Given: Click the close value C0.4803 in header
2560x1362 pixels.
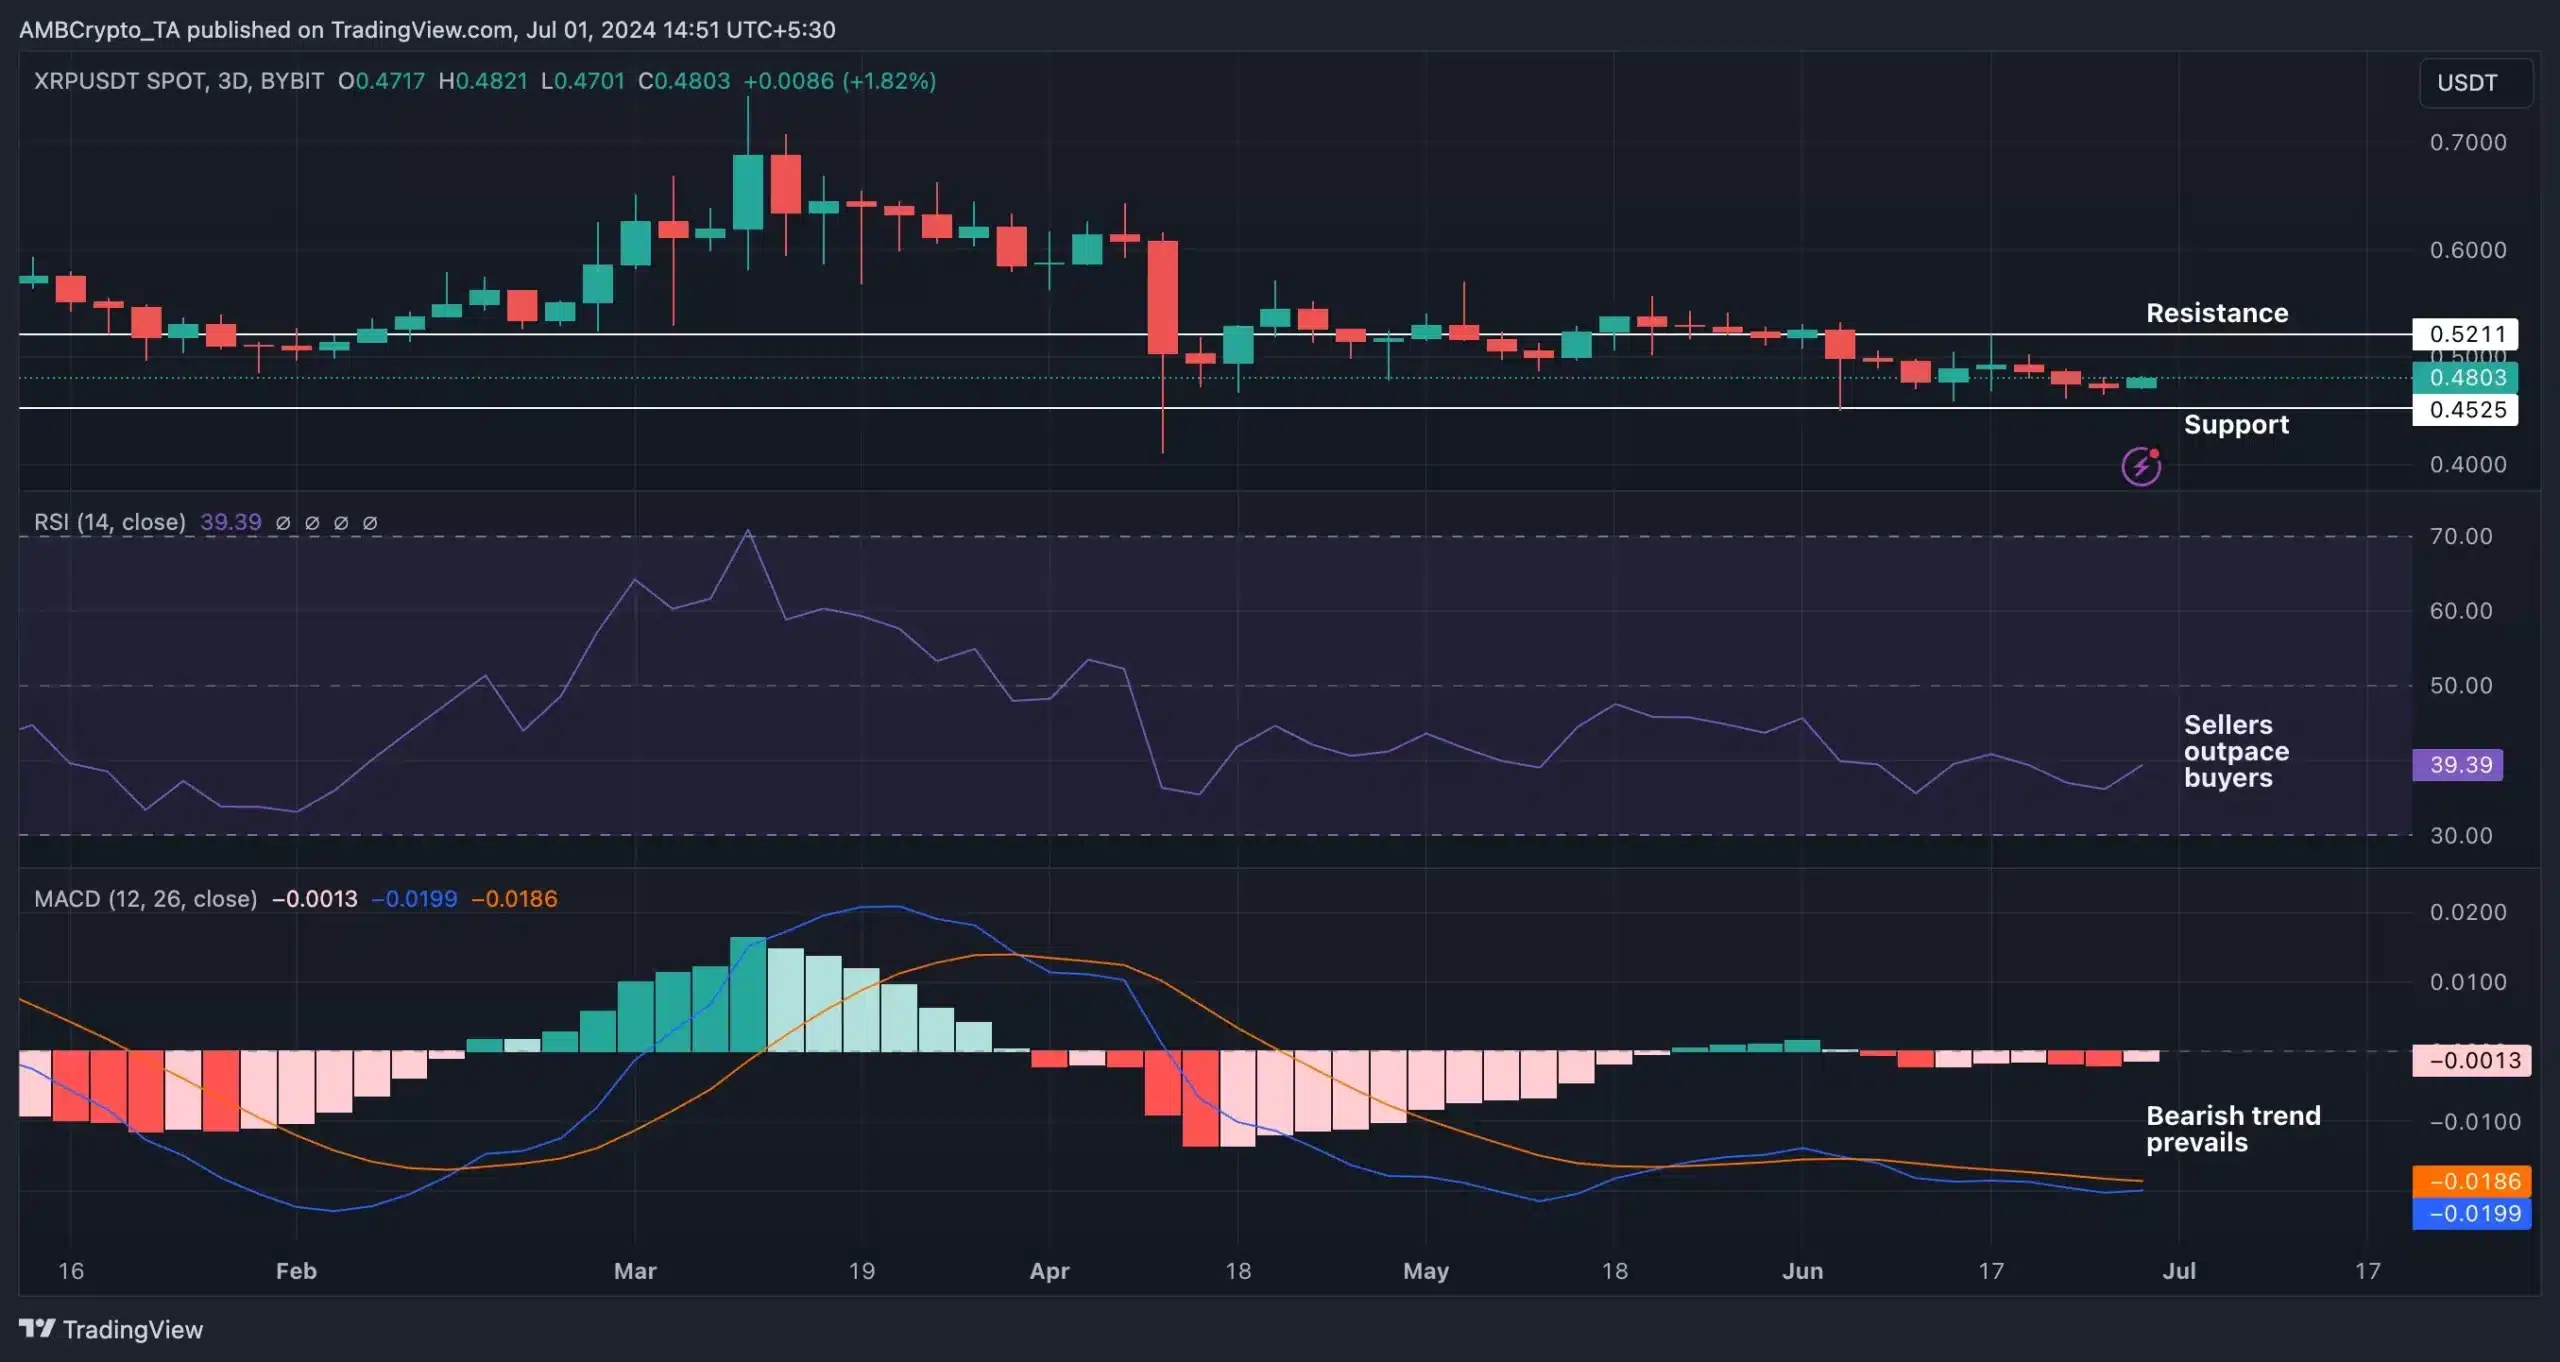Looking at the screenshot, I should [684, 81].
